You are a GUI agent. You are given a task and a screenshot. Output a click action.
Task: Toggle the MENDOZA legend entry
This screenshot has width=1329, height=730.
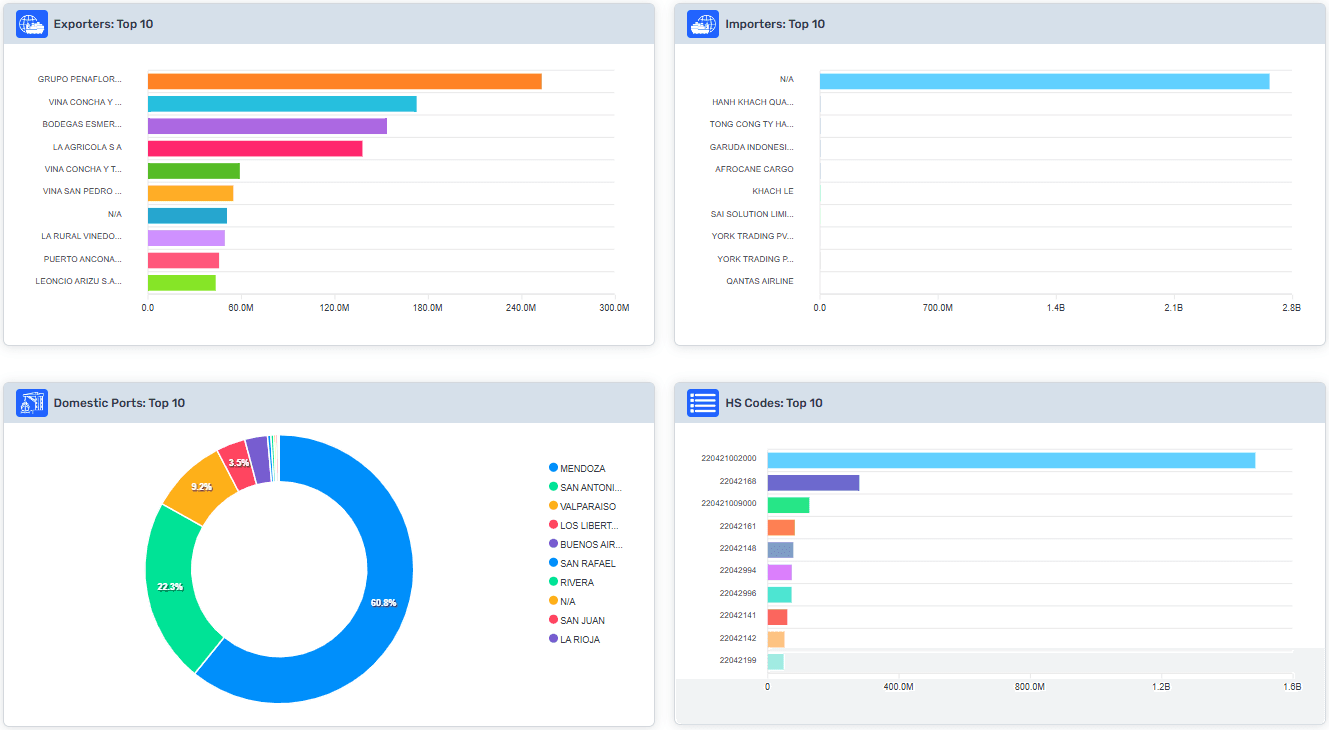click(x=582, y=468)
